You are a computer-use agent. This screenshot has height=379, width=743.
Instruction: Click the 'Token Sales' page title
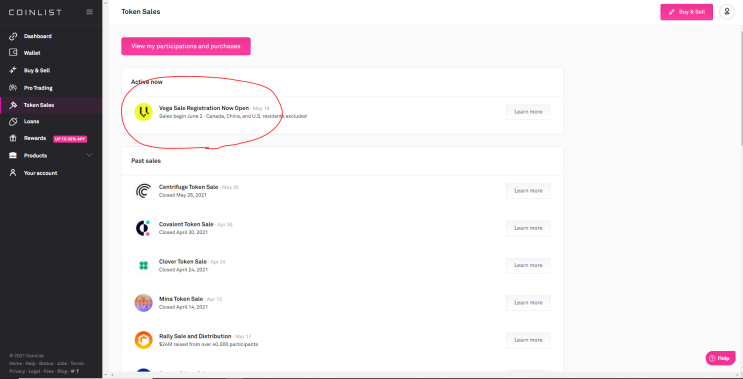tap(141, 12)
